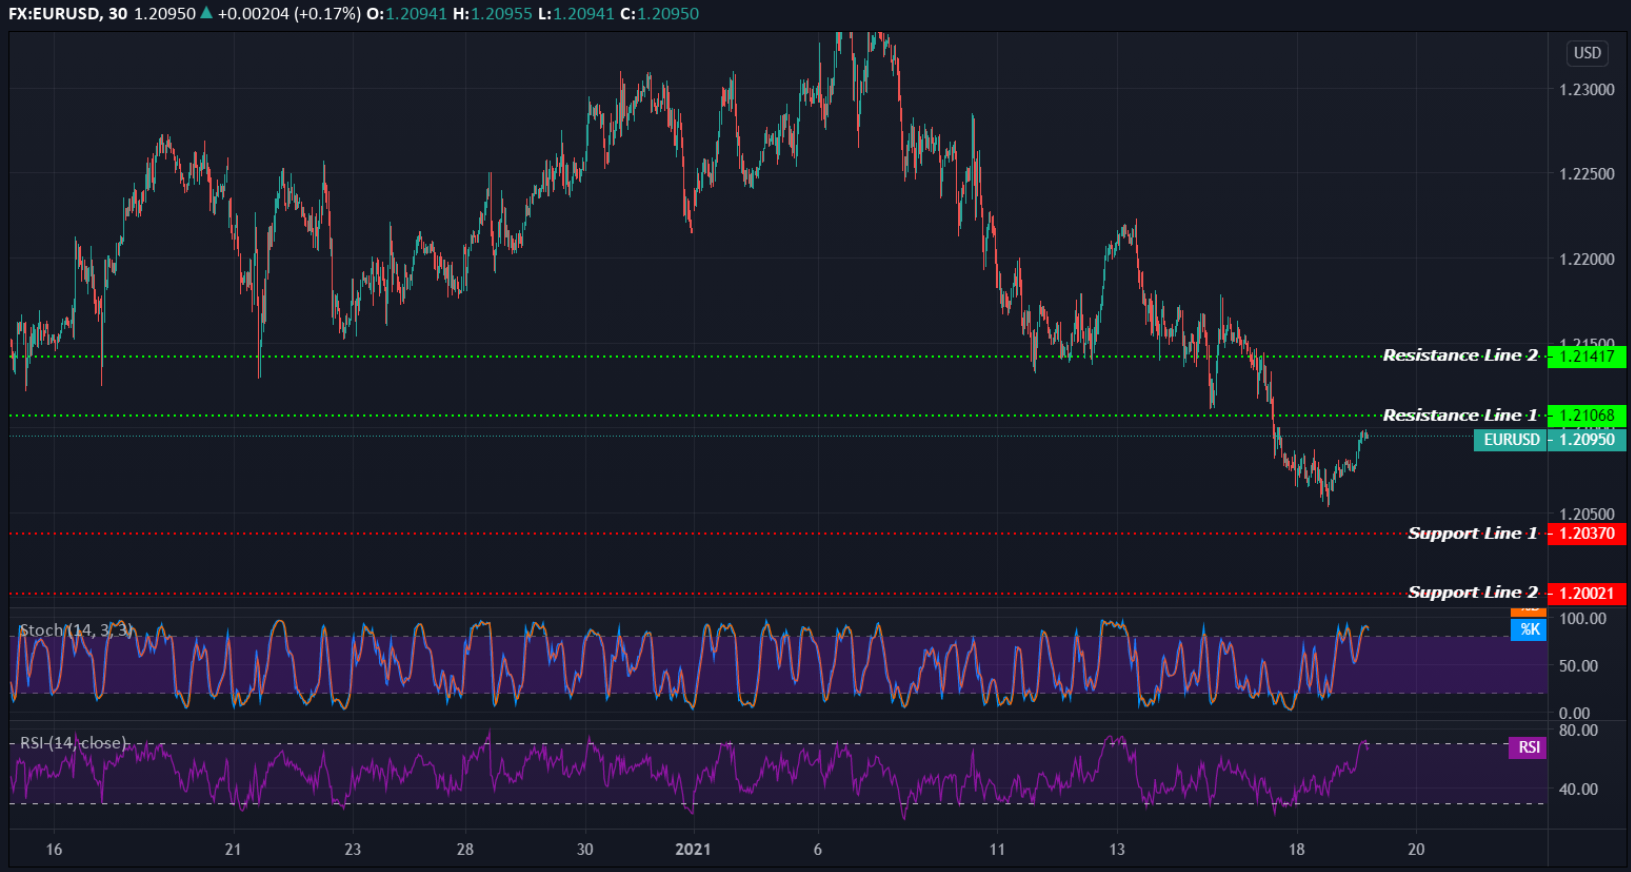Click the H:1.20955 high value in header
Screen dimensions: 1631x872
pos(492,14)
